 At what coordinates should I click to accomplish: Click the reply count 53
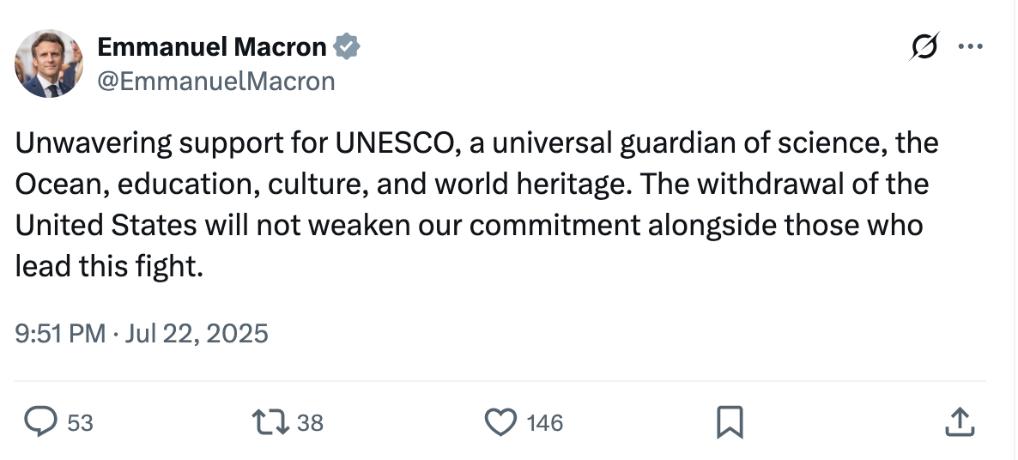tap(80, 423)
